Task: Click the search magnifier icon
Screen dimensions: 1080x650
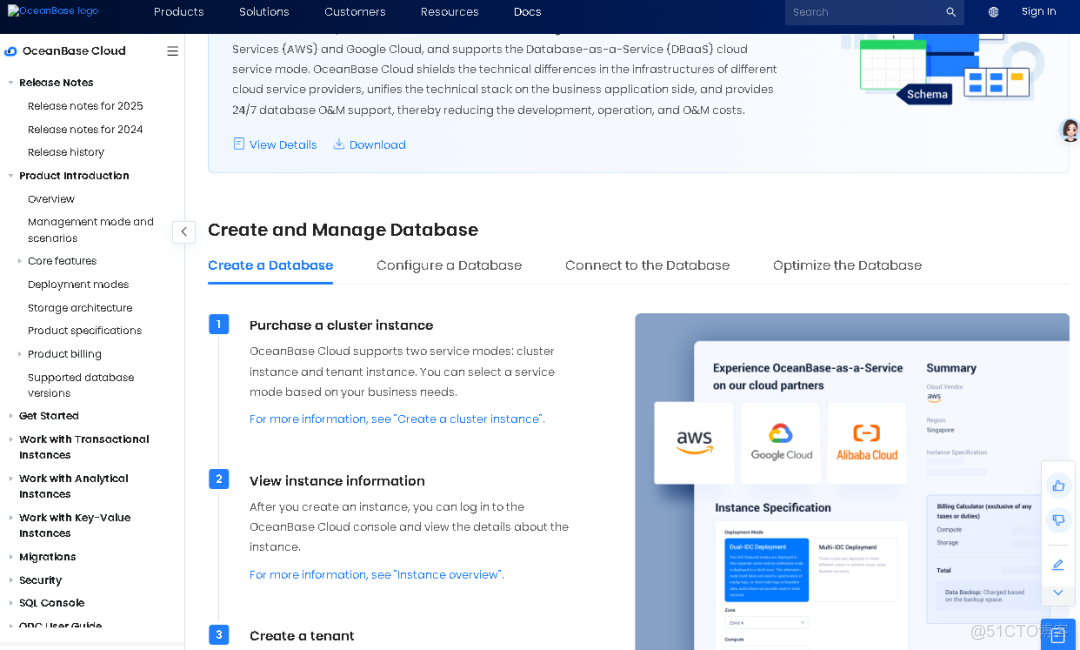Action: coord(950,12)
